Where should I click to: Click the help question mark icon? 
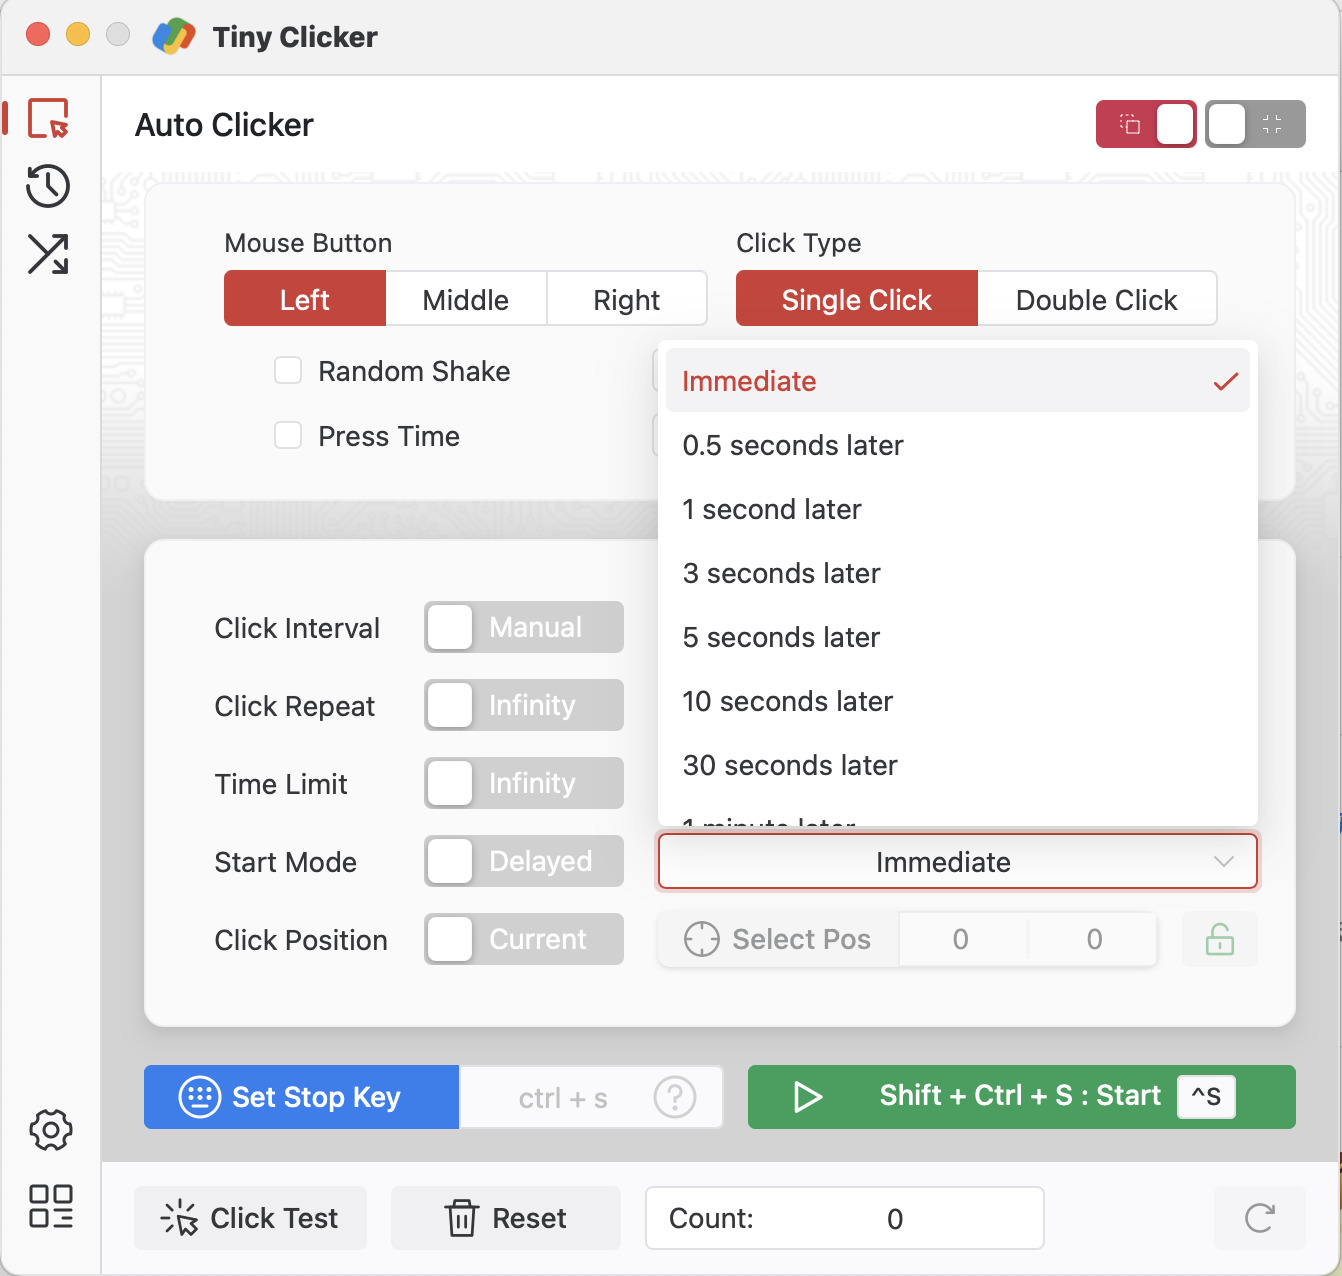click(x=675, y=1097)
